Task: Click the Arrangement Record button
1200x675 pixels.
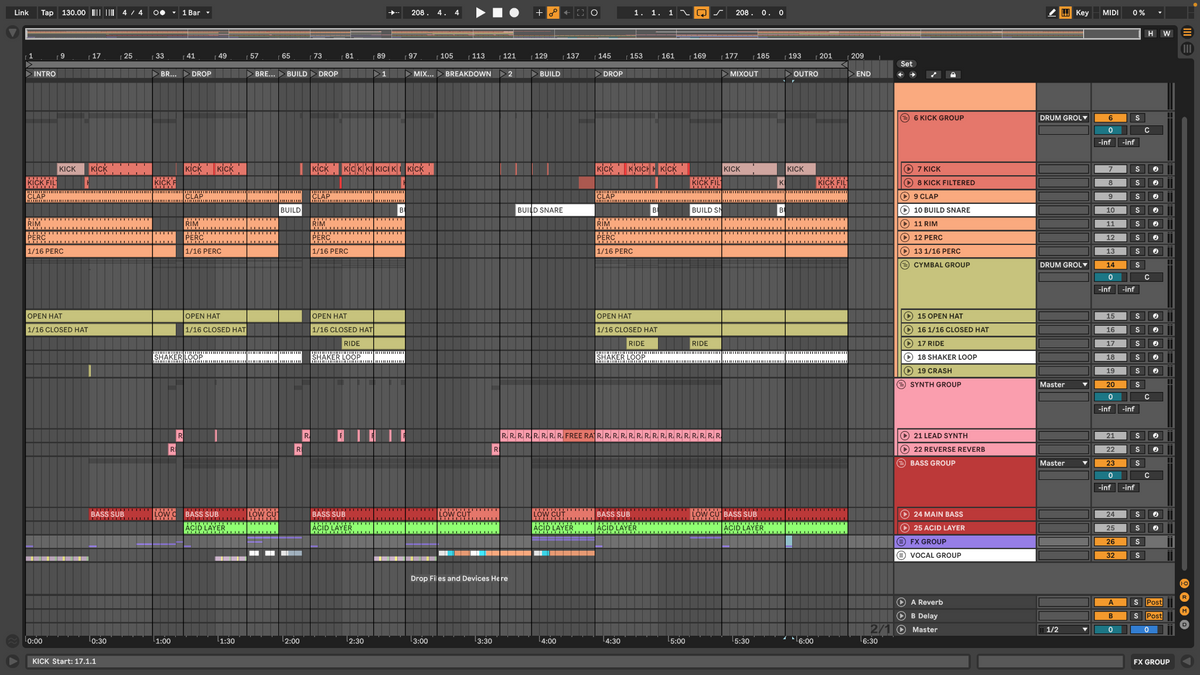Action: coord(514,13)
